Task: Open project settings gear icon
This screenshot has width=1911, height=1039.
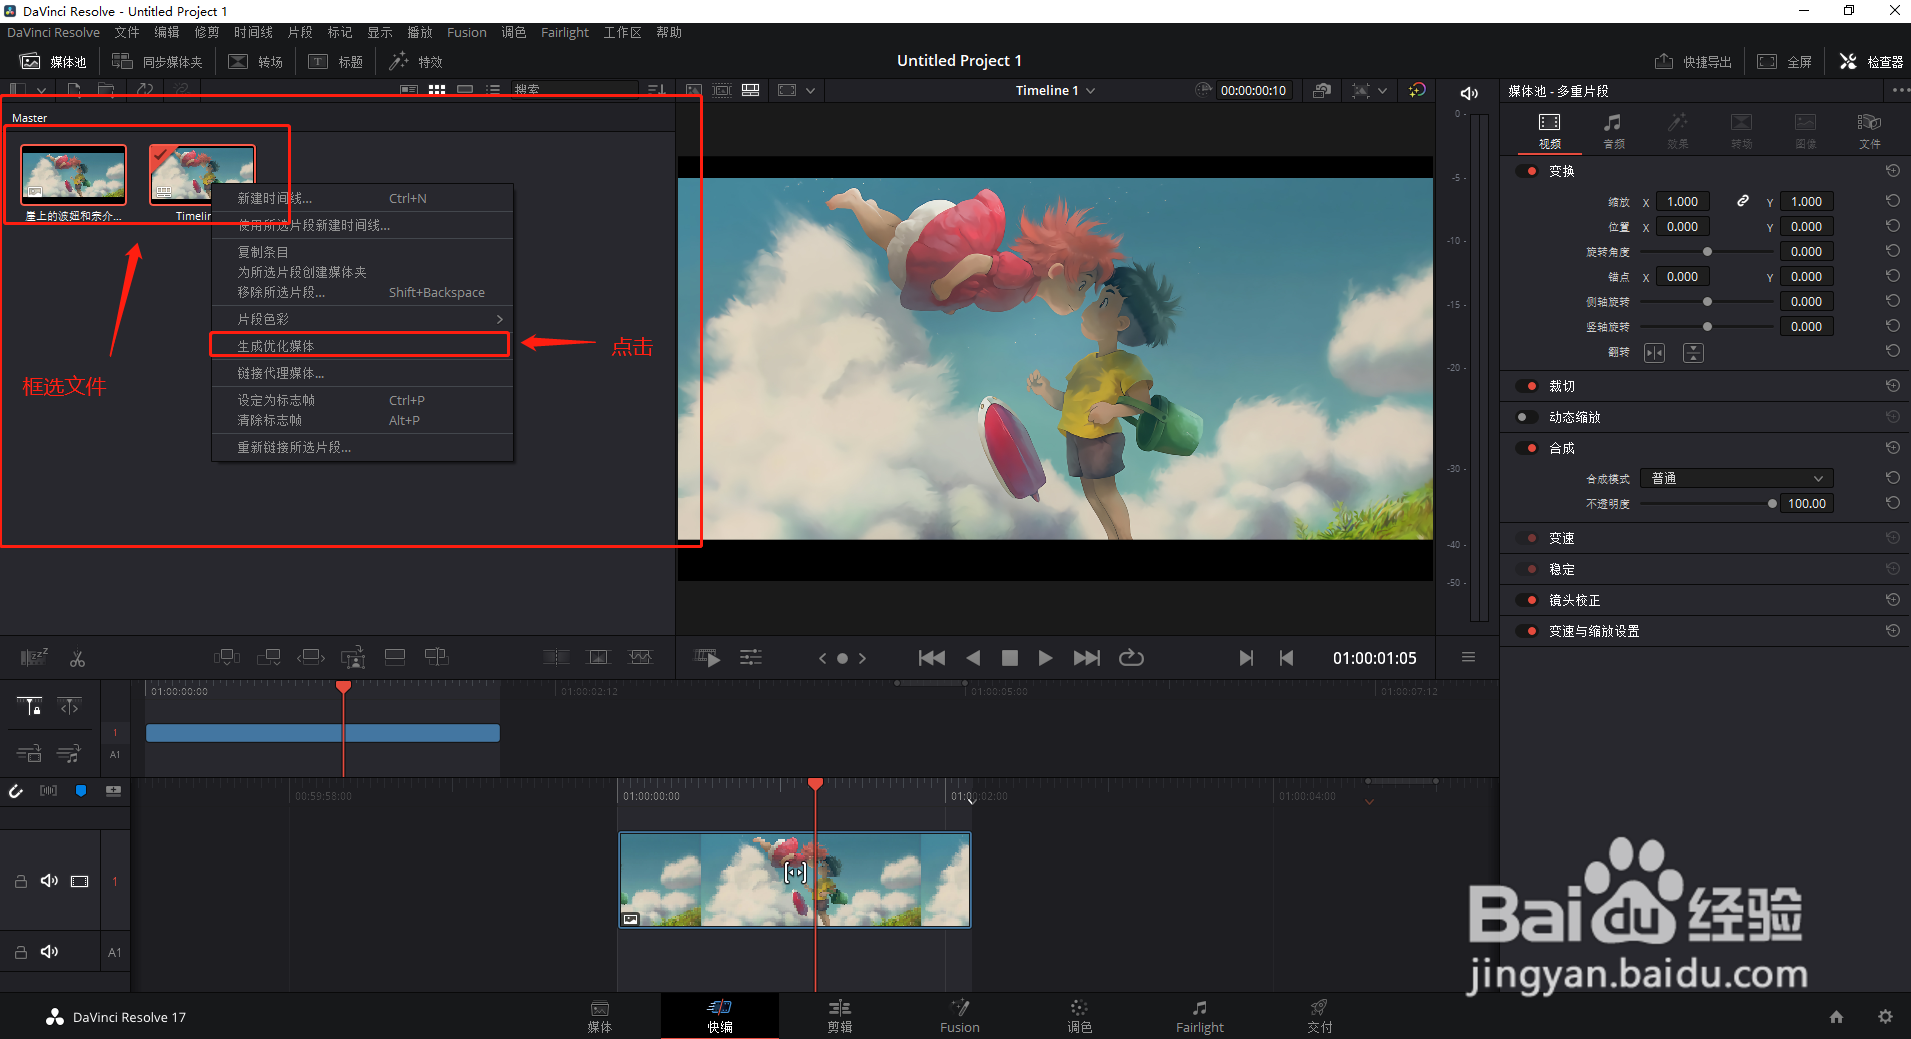Action: [x=1885, y=1017]
